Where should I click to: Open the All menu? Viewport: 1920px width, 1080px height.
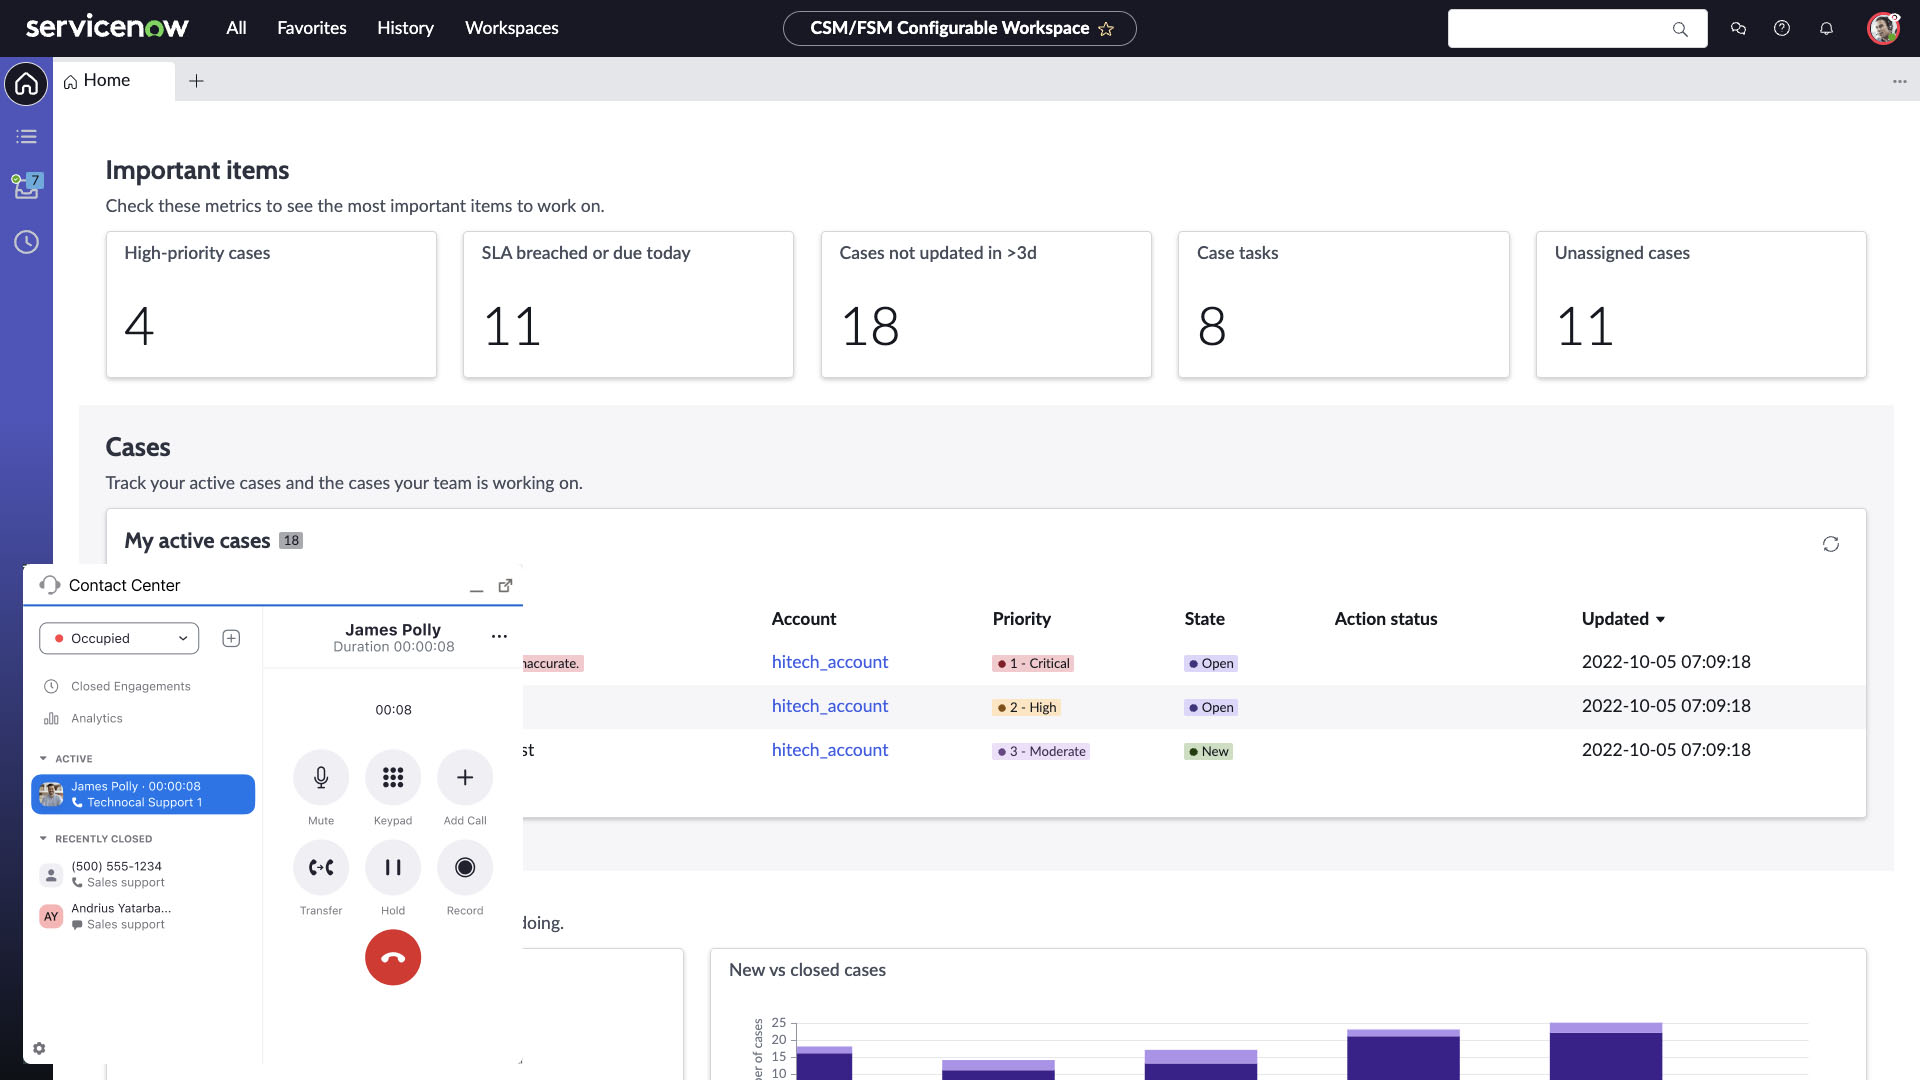[x=236, y=28]
